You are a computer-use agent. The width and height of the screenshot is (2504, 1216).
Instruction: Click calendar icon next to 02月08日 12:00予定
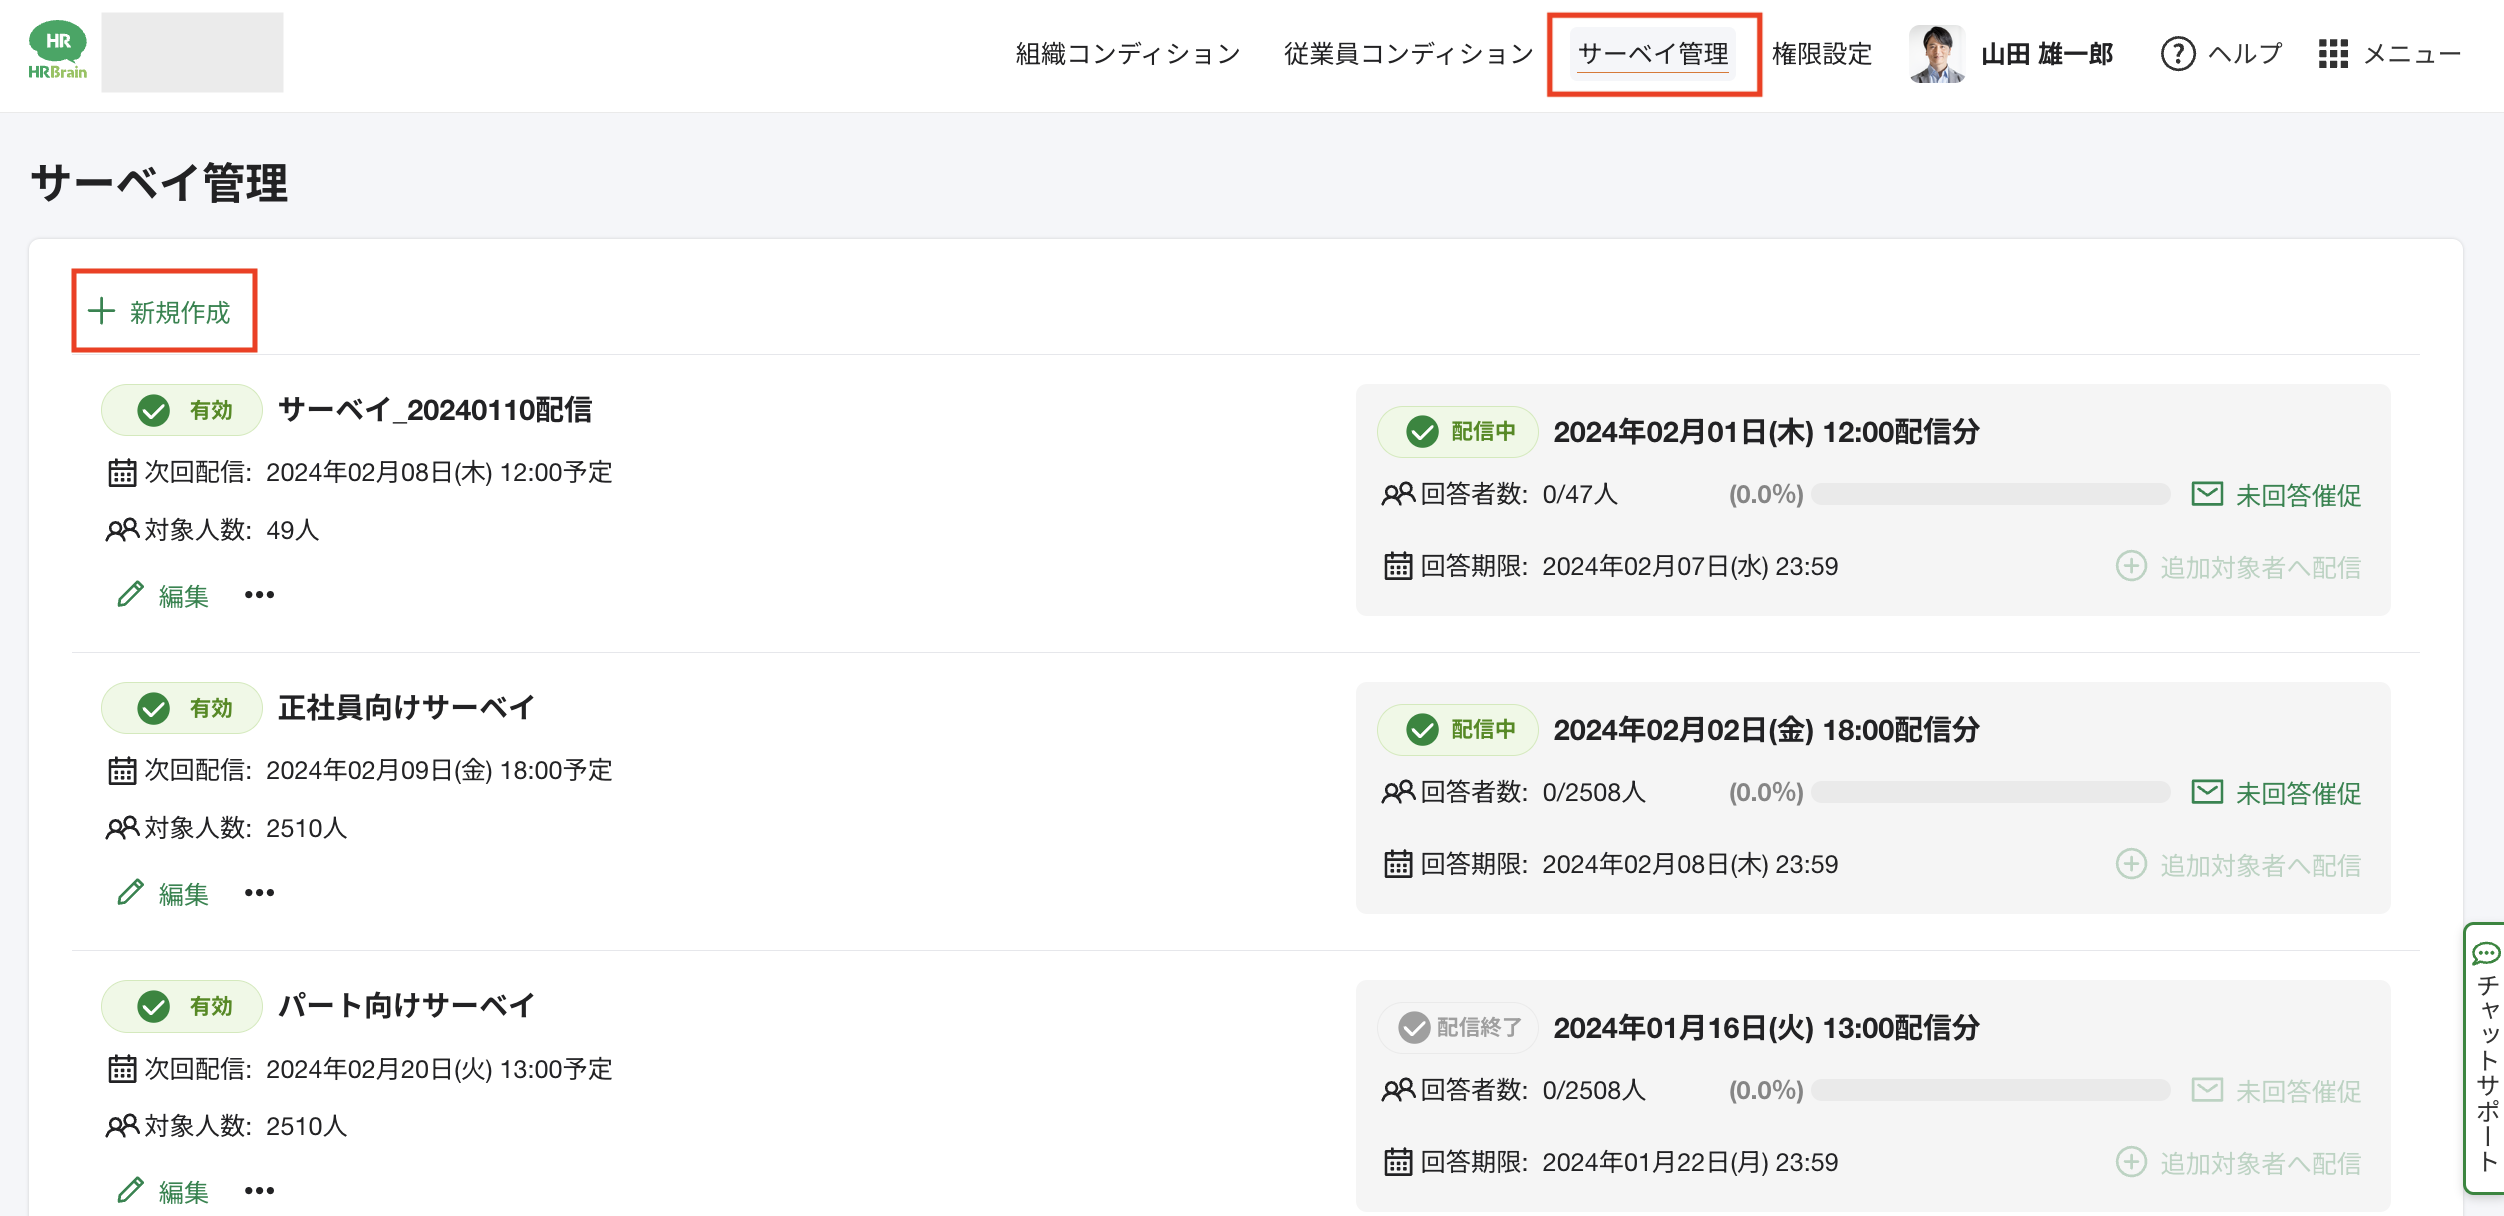(x=122, y=472)
